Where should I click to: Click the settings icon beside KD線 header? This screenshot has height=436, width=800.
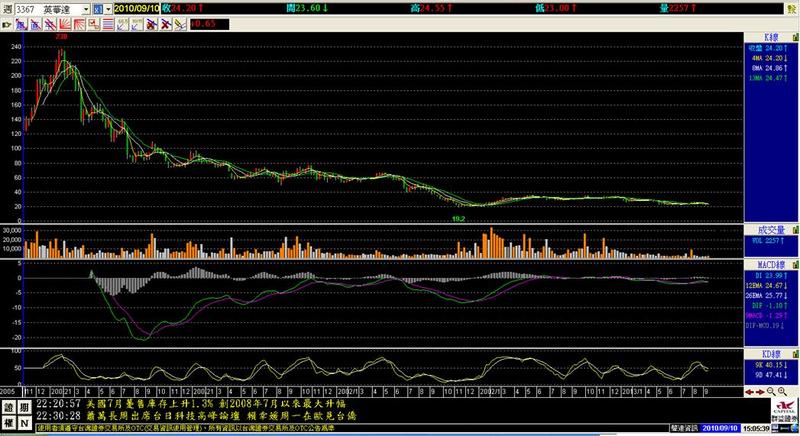pos(795,354)
